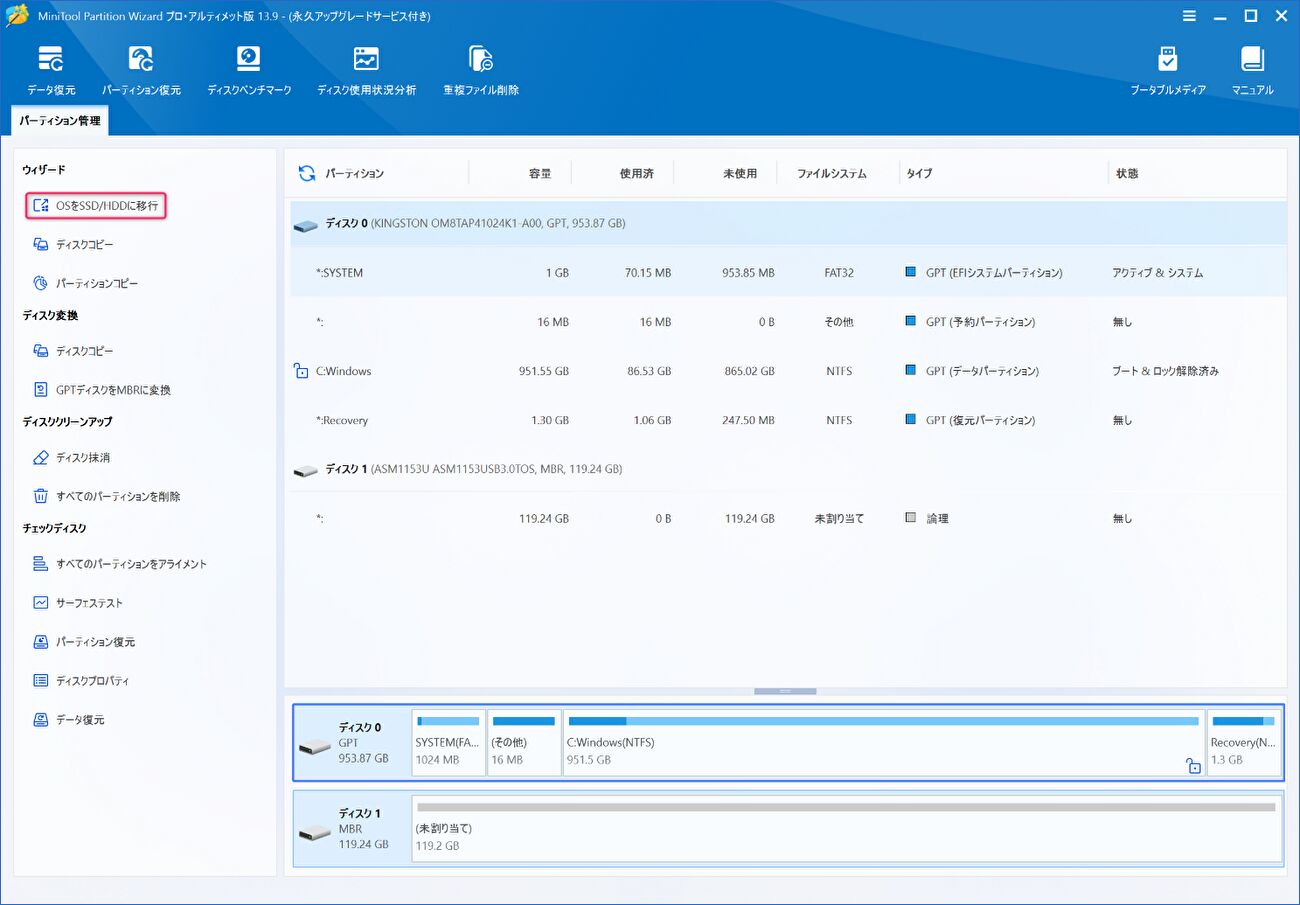
Task: Select ディスク 1 MBR header in disk map
Action: click(352, 829)
